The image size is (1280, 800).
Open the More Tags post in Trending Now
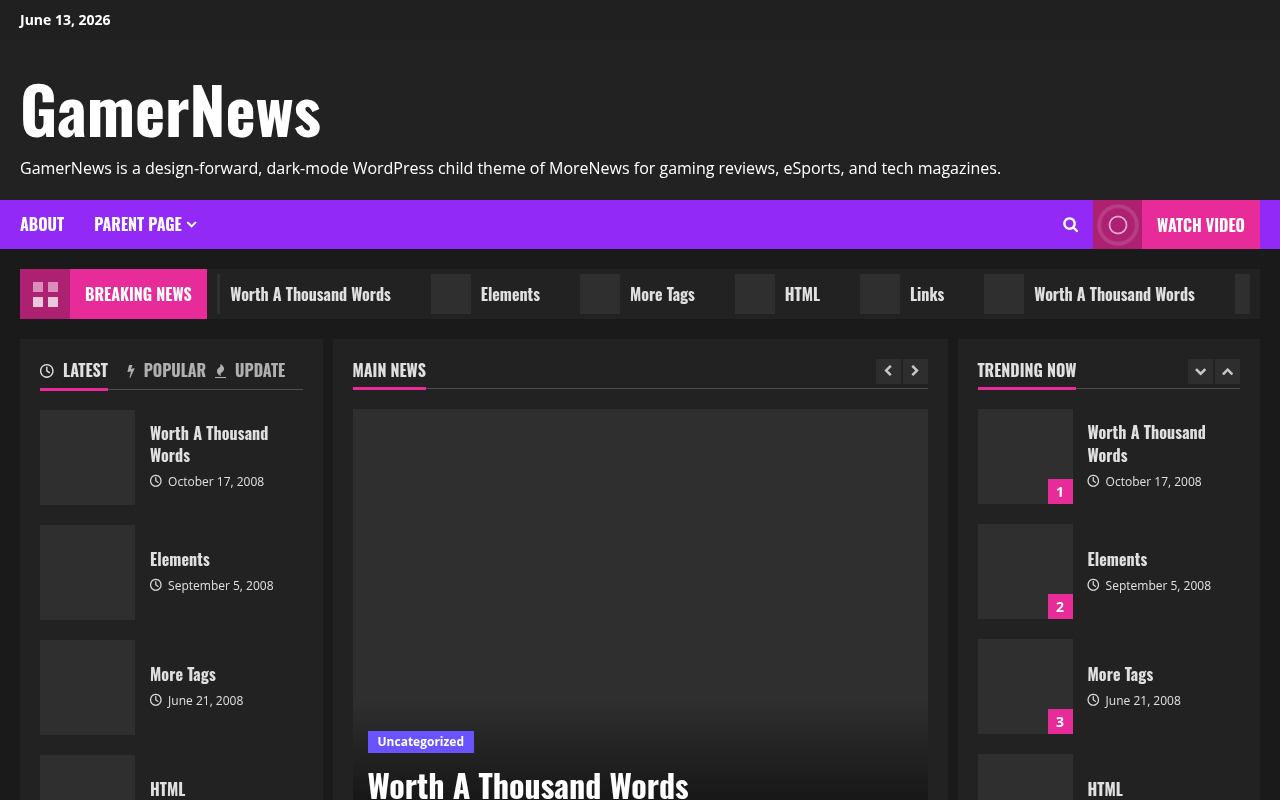[1120, 674]
